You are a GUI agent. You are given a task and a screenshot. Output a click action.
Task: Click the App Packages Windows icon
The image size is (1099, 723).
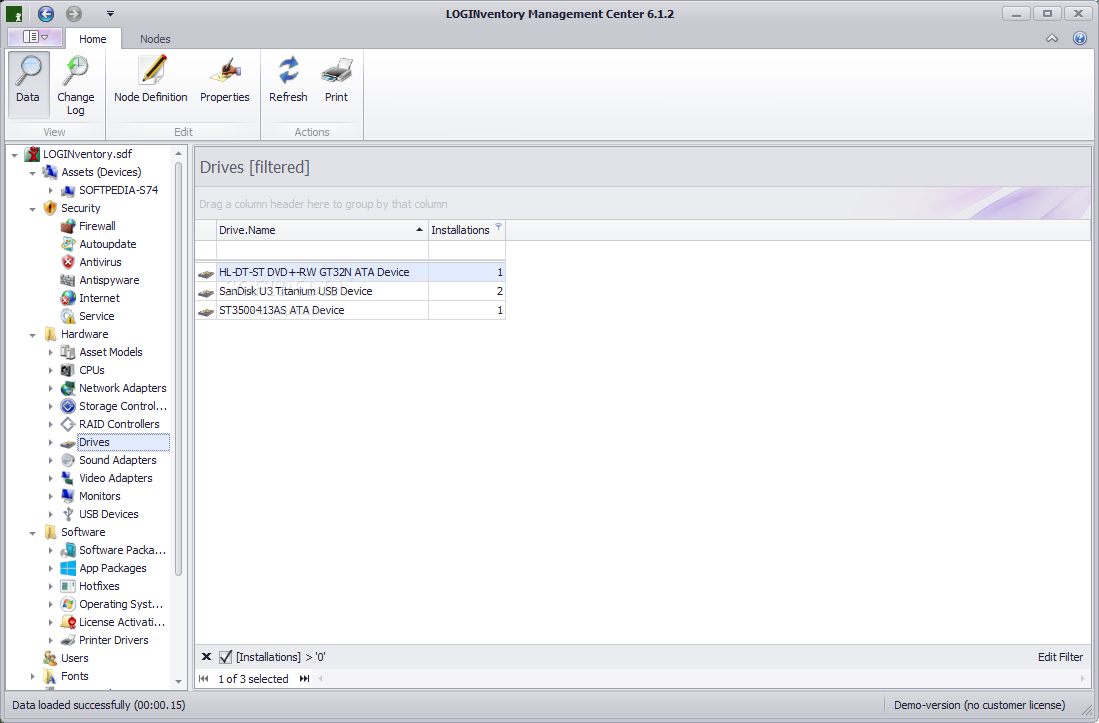tap(68, 568)
